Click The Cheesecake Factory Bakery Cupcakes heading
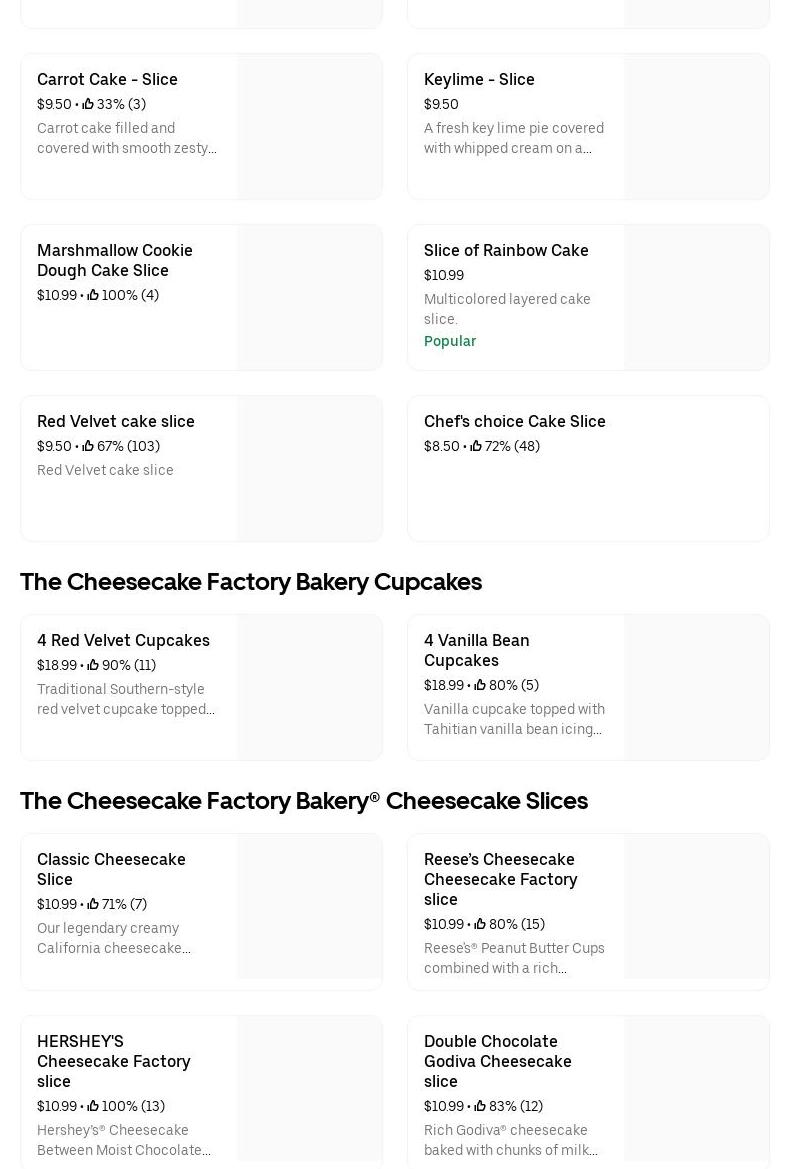 251,581
